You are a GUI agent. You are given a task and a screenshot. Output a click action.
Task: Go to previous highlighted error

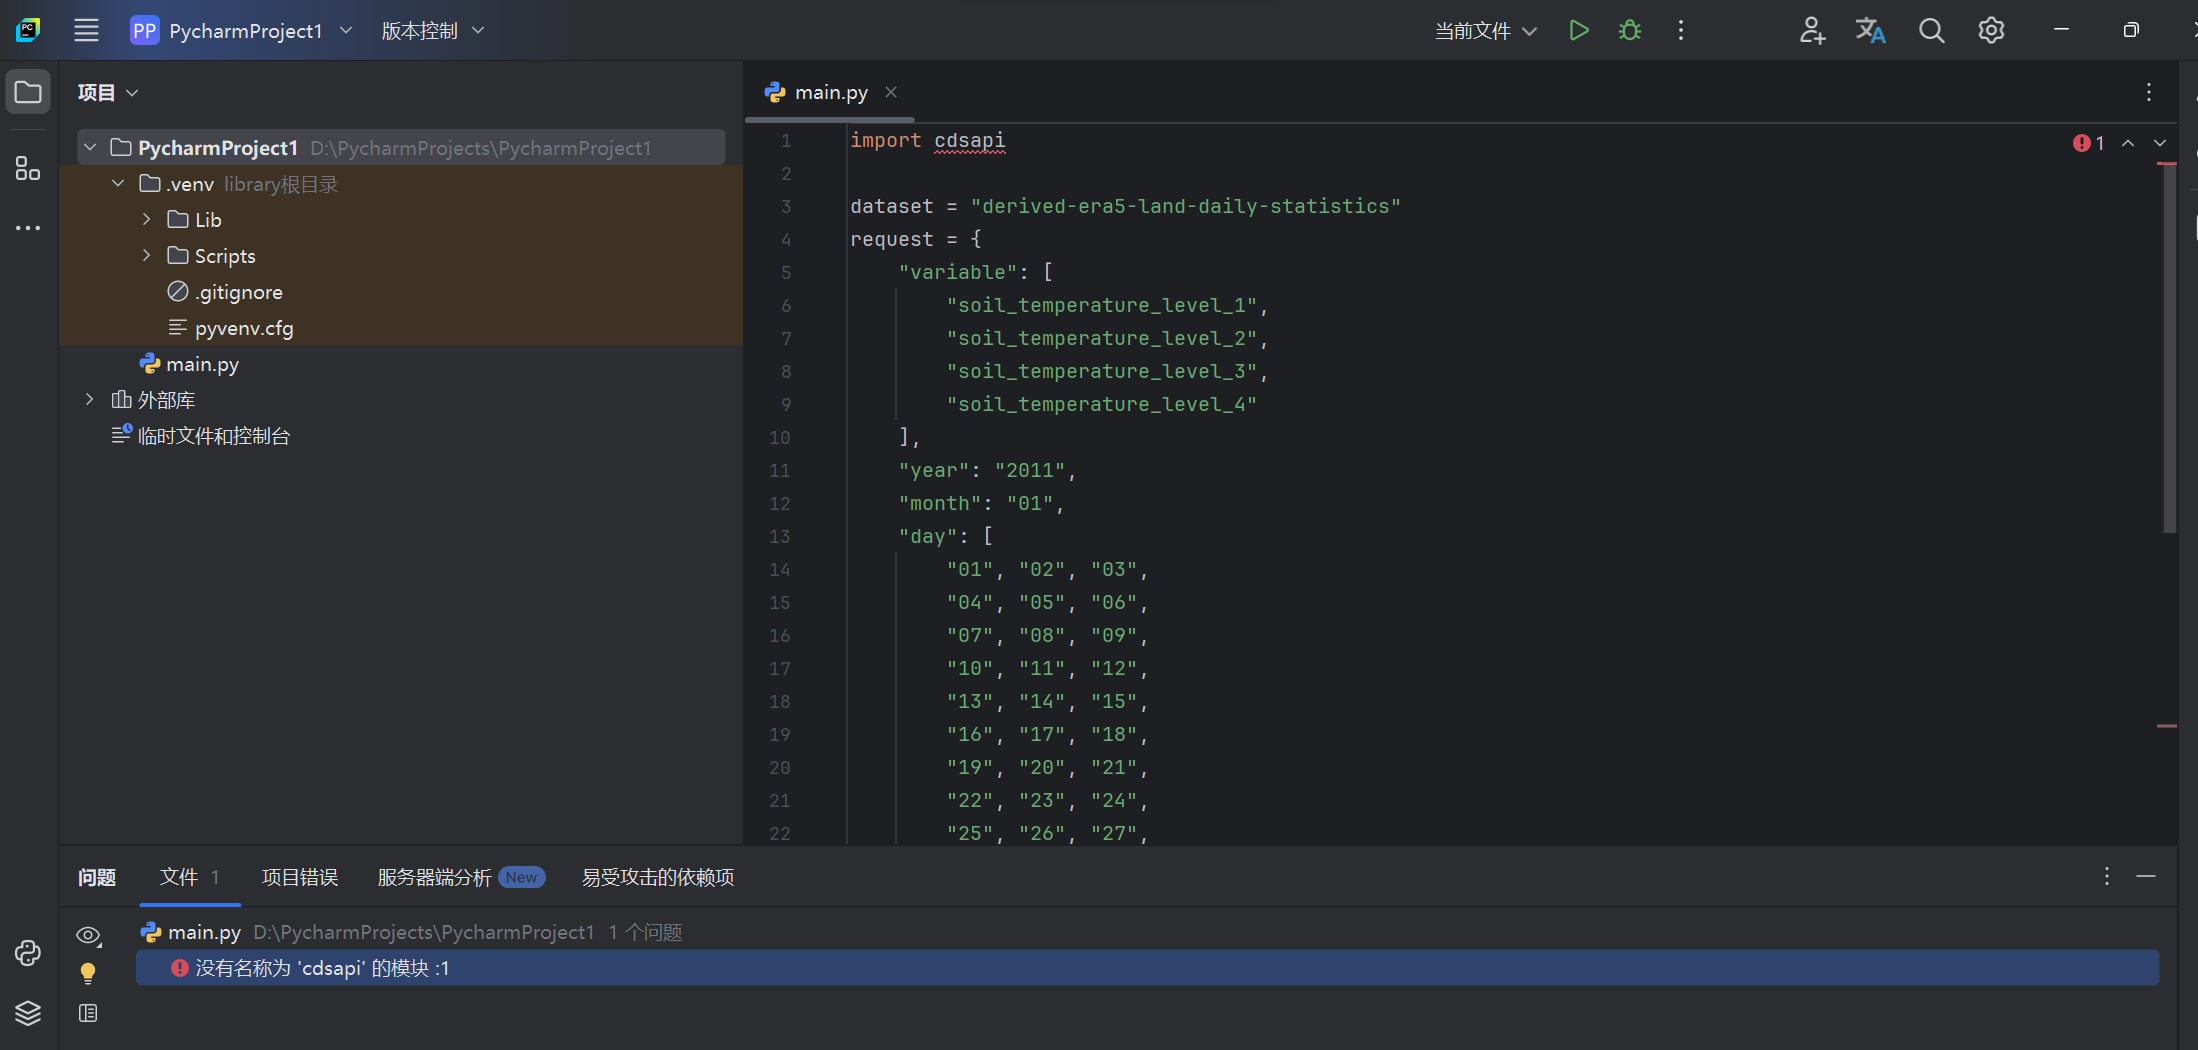coord(2128,143)
